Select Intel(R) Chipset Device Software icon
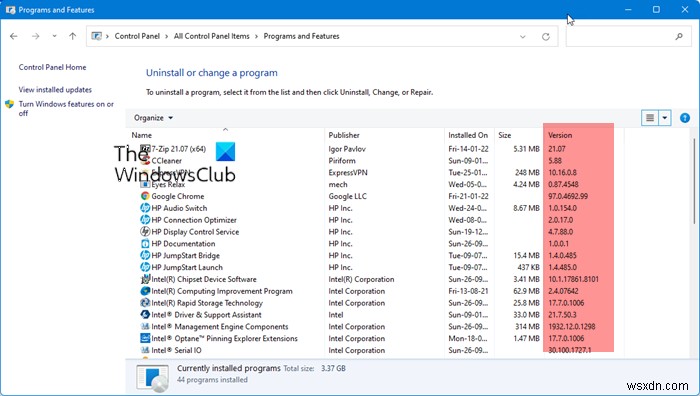This screenshot has height=396, width=700. 145,279
